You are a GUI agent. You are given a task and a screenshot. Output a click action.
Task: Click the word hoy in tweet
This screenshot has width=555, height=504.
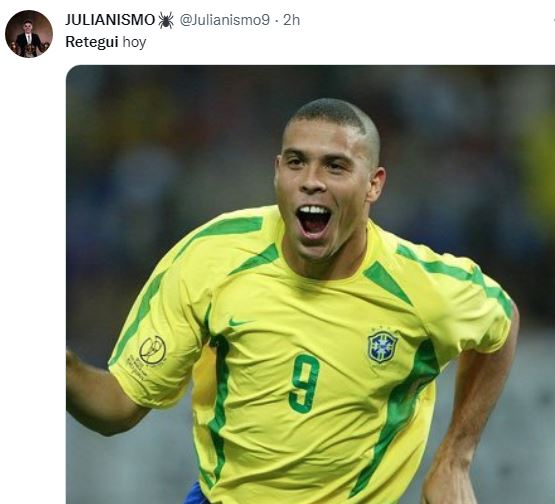(x=134, y=43)
